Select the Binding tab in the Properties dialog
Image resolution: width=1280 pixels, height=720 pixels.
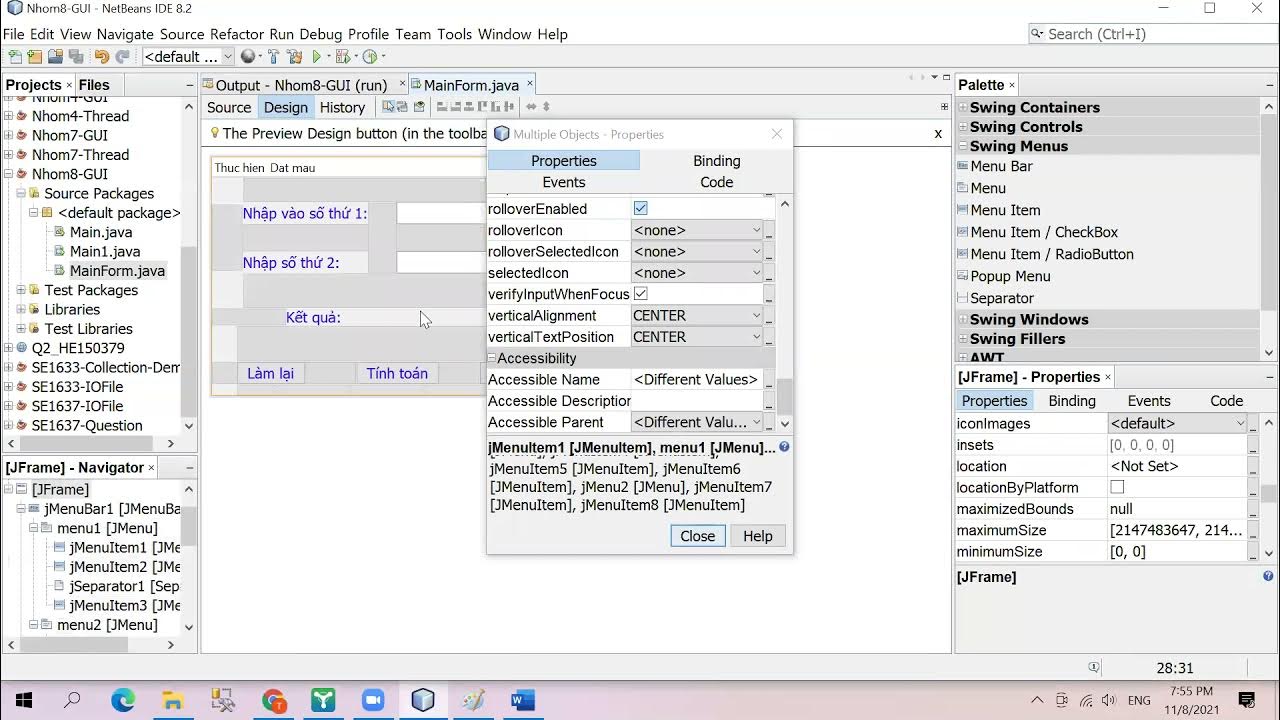pos(716,161)
